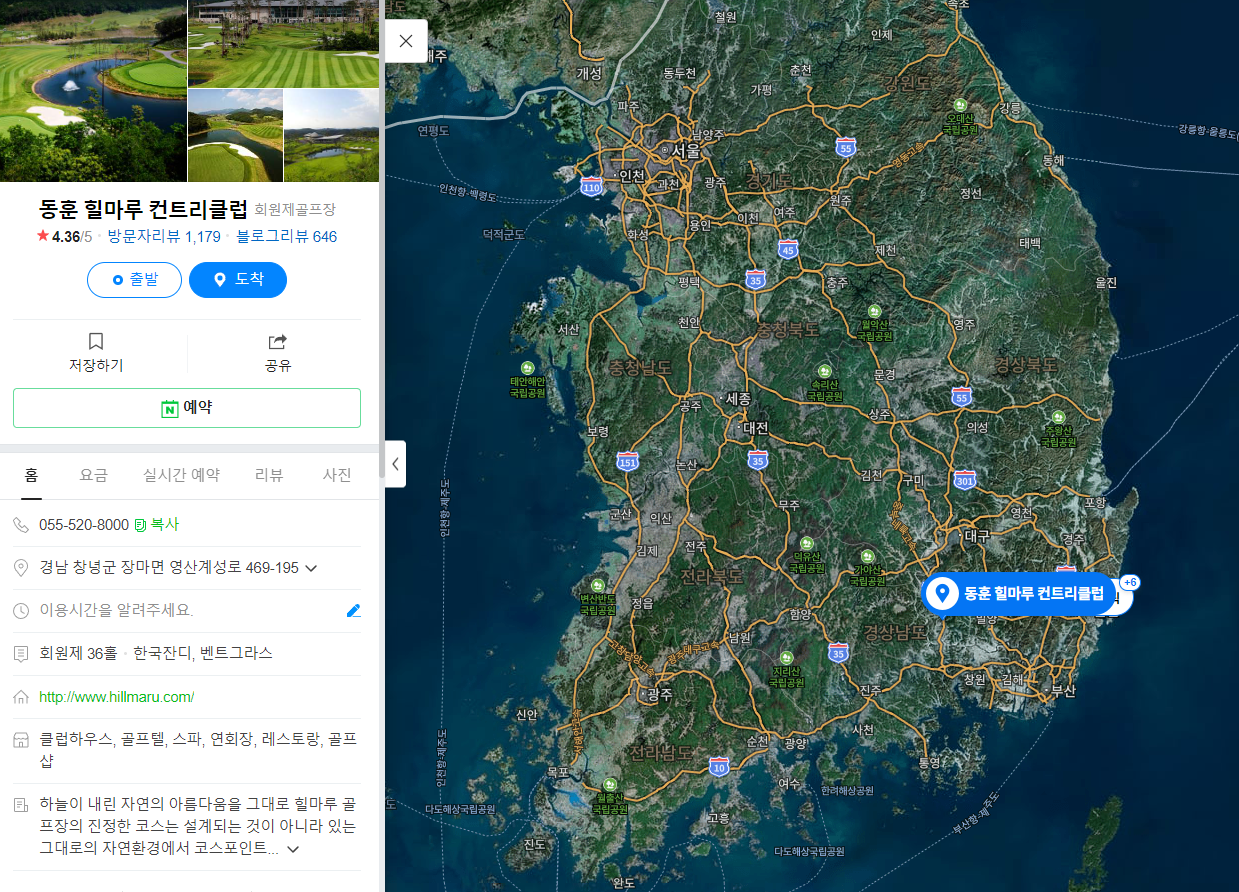Click highway 110 shield near 인천
The height and width of the screenshot is (892, 1239).
[x=591, y=186]
